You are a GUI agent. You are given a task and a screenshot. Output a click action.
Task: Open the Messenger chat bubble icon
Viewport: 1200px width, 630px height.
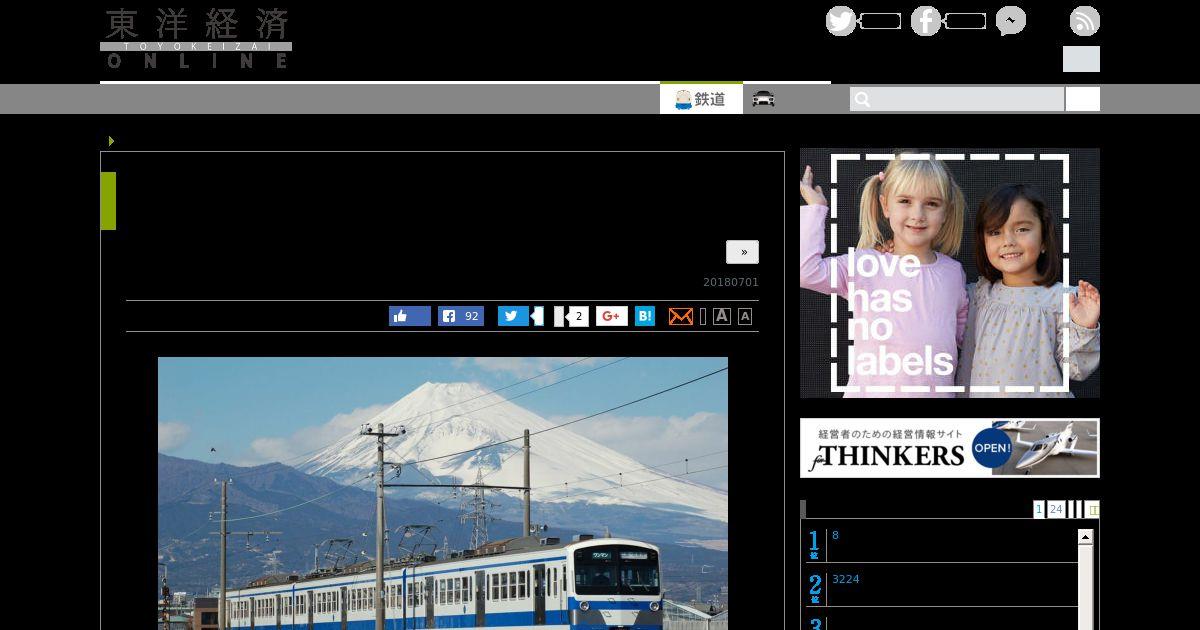[1011, 21]
